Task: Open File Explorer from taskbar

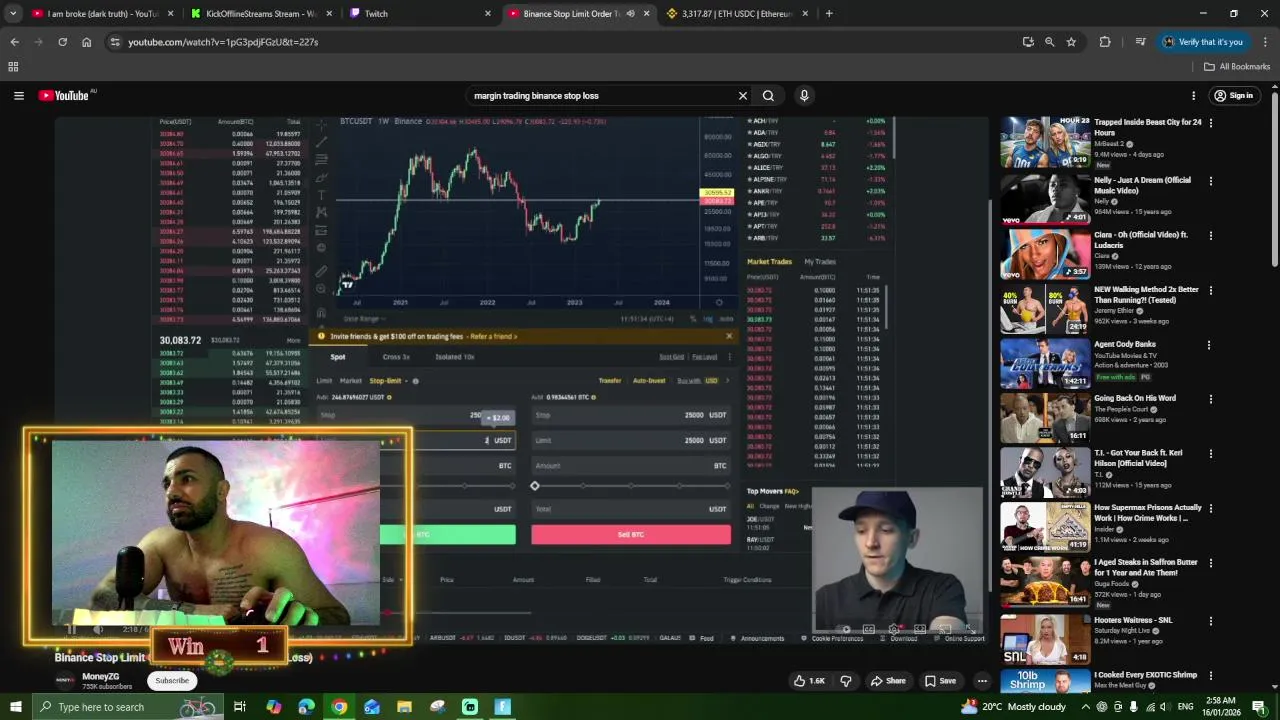Action: (404, 707)
